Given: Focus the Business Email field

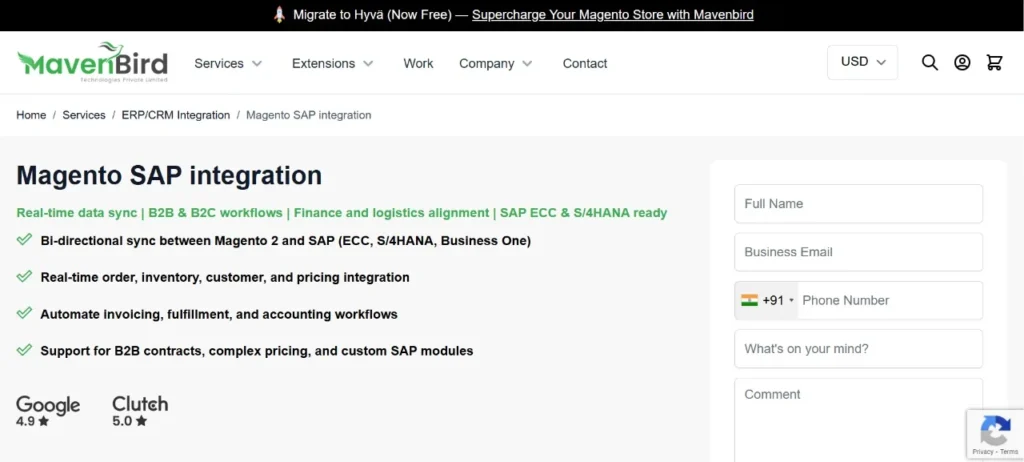Looking at the screenshot, I should click(x=858, y=252).
